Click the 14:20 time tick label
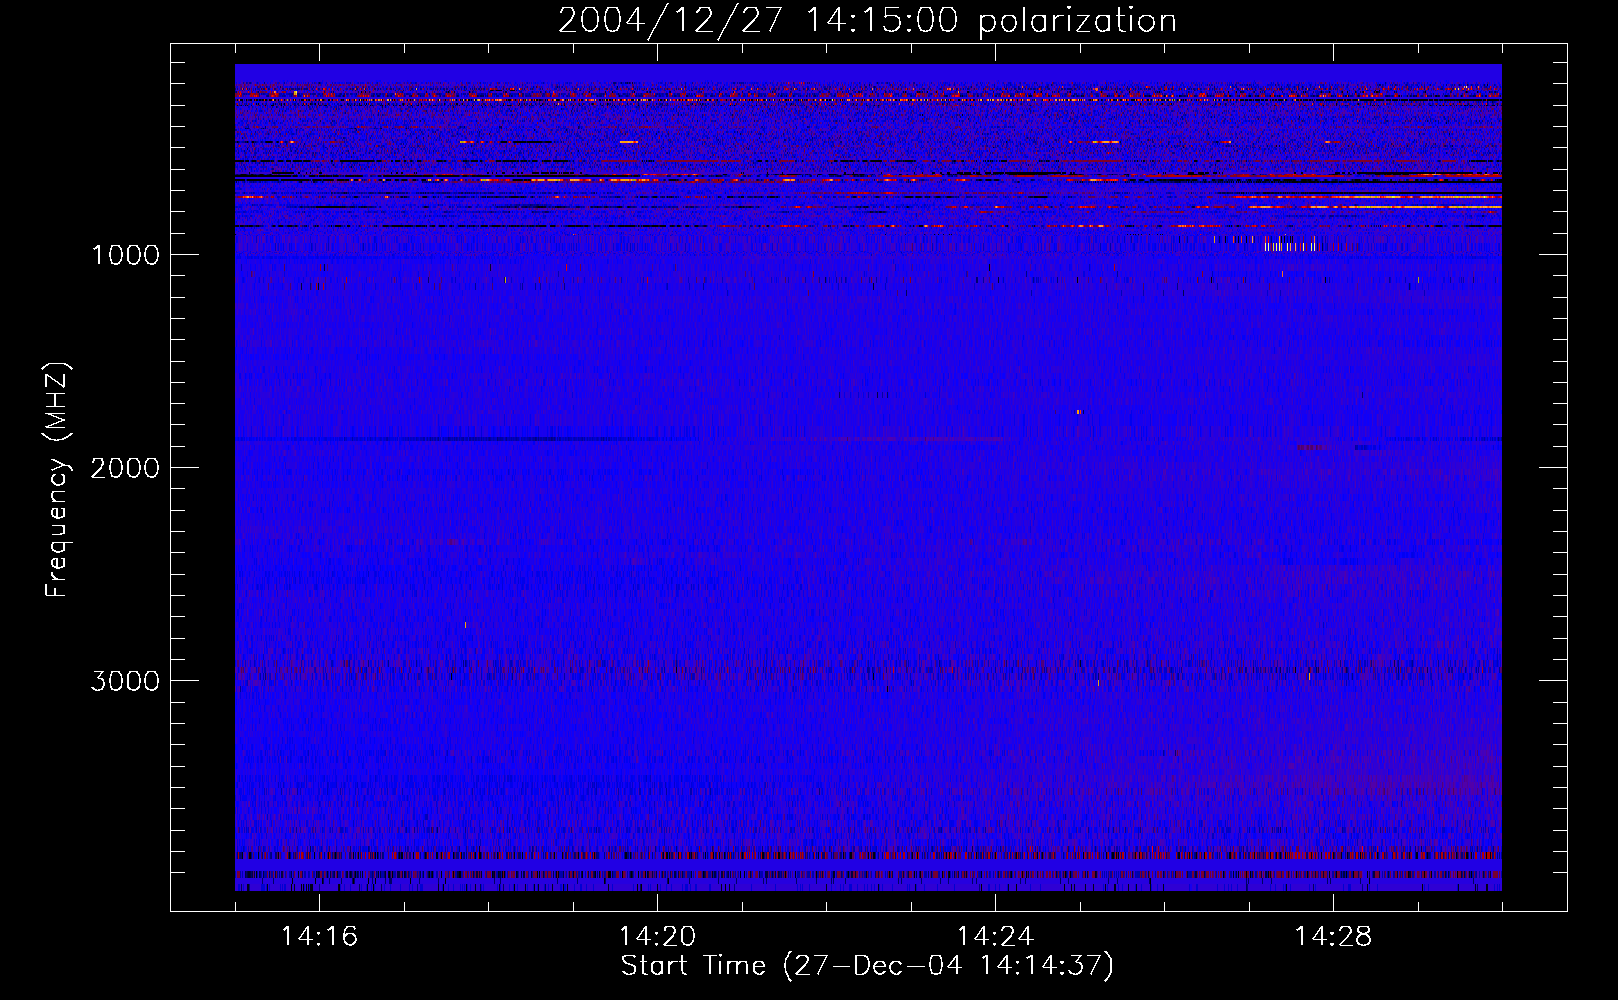This screenshot has width=1618, height=1000. pyautogui.click(x=657, y=937)
